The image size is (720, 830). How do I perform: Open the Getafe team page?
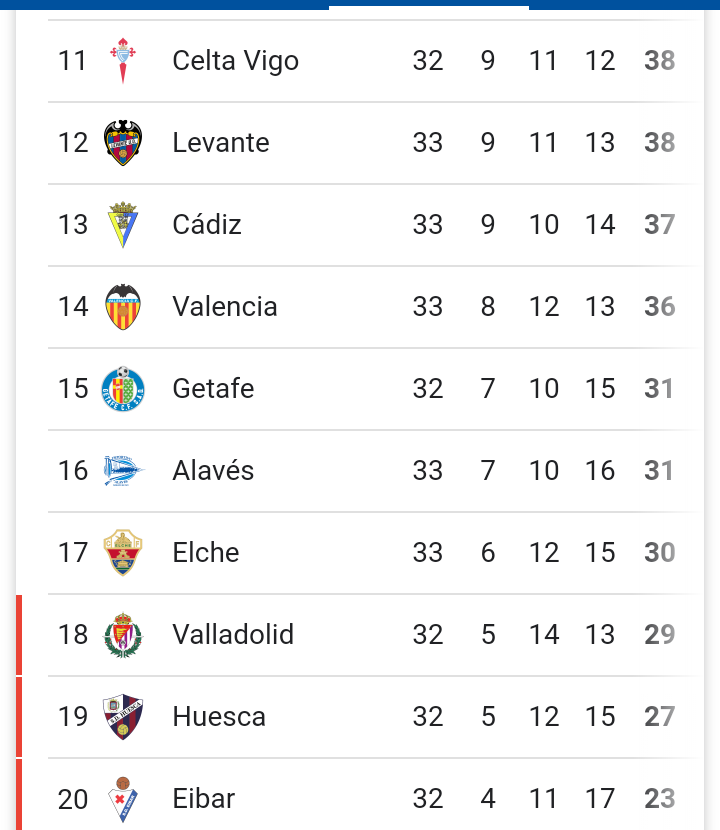[213, 389]
